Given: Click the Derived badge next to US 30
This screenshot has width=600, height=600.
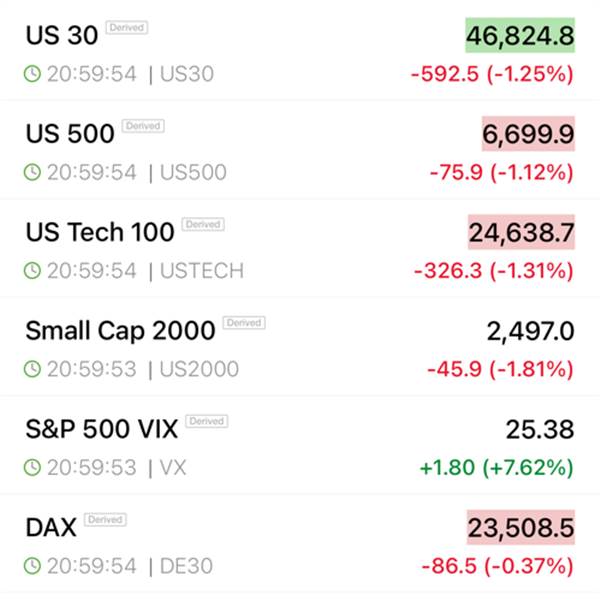Looking at the screenshot, I should [x=126, y=28].
